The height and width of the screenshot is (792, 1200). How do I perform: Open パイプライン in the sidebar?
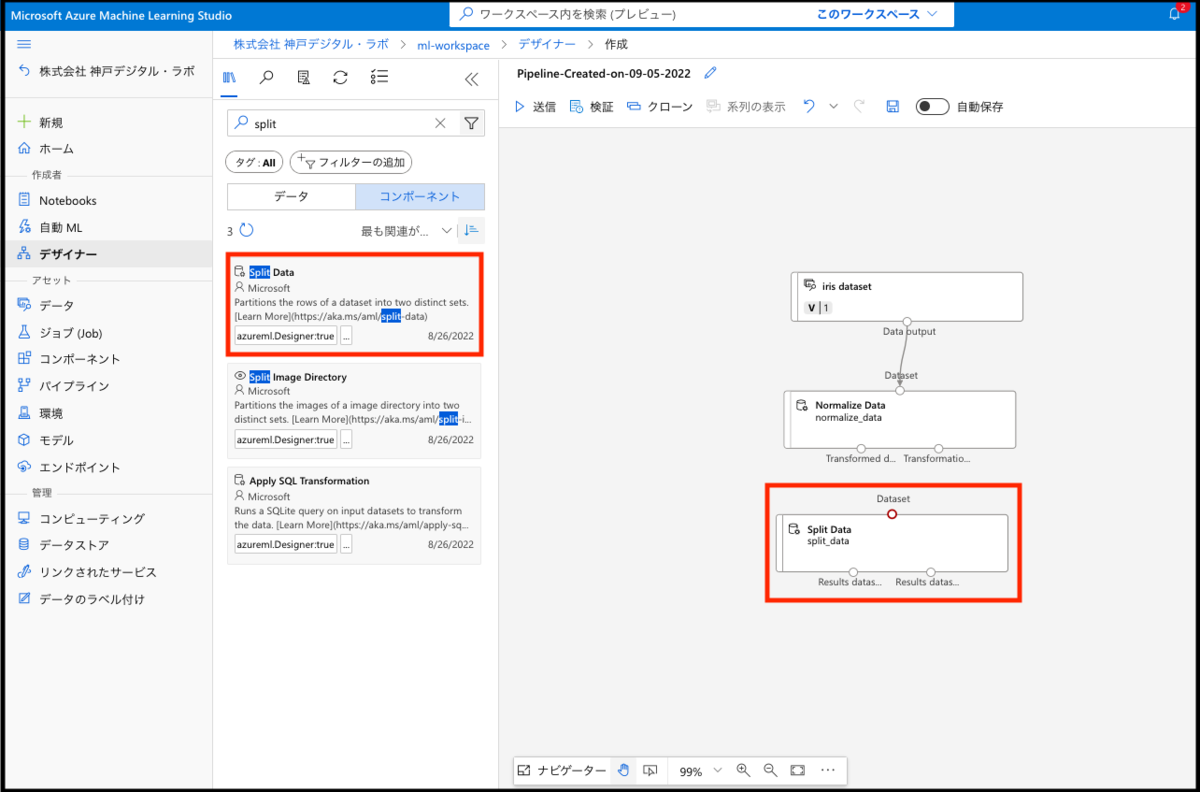(74, 386)
